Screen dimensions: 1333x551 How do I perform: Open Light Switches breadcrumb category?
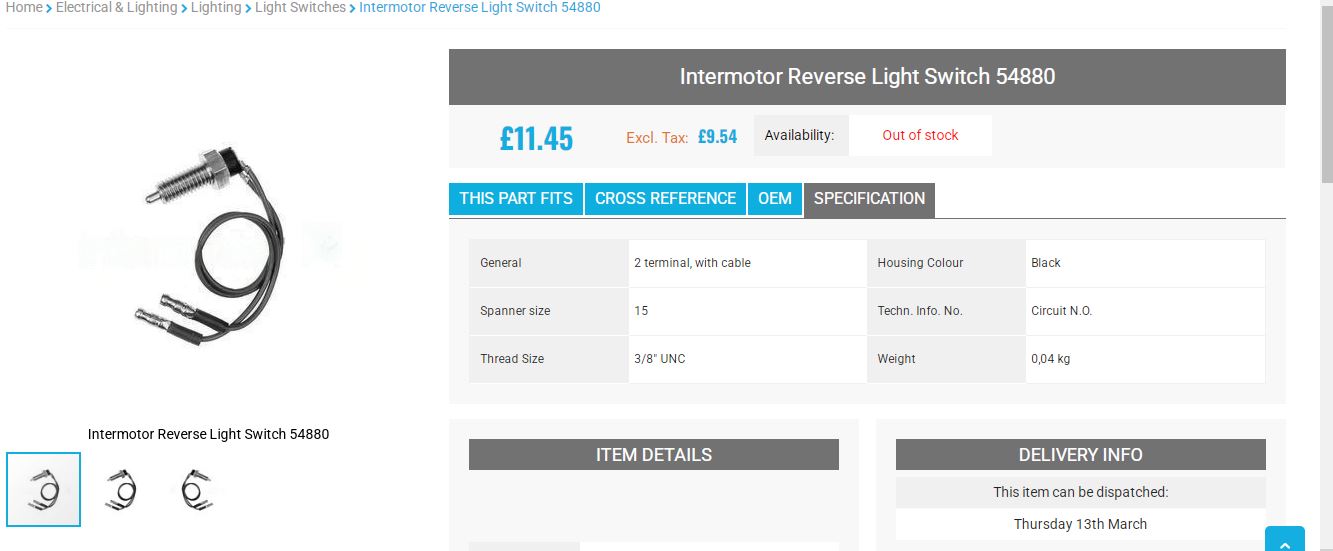(300, 7)
